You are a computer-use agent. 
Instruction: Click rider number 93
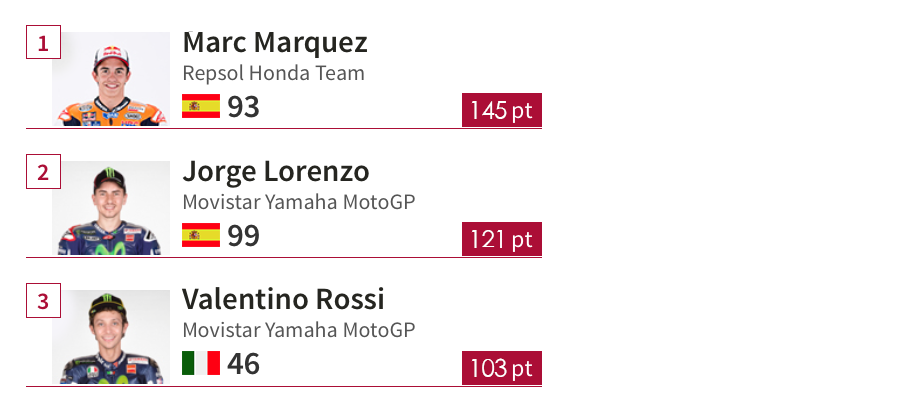tap(243, 107)
